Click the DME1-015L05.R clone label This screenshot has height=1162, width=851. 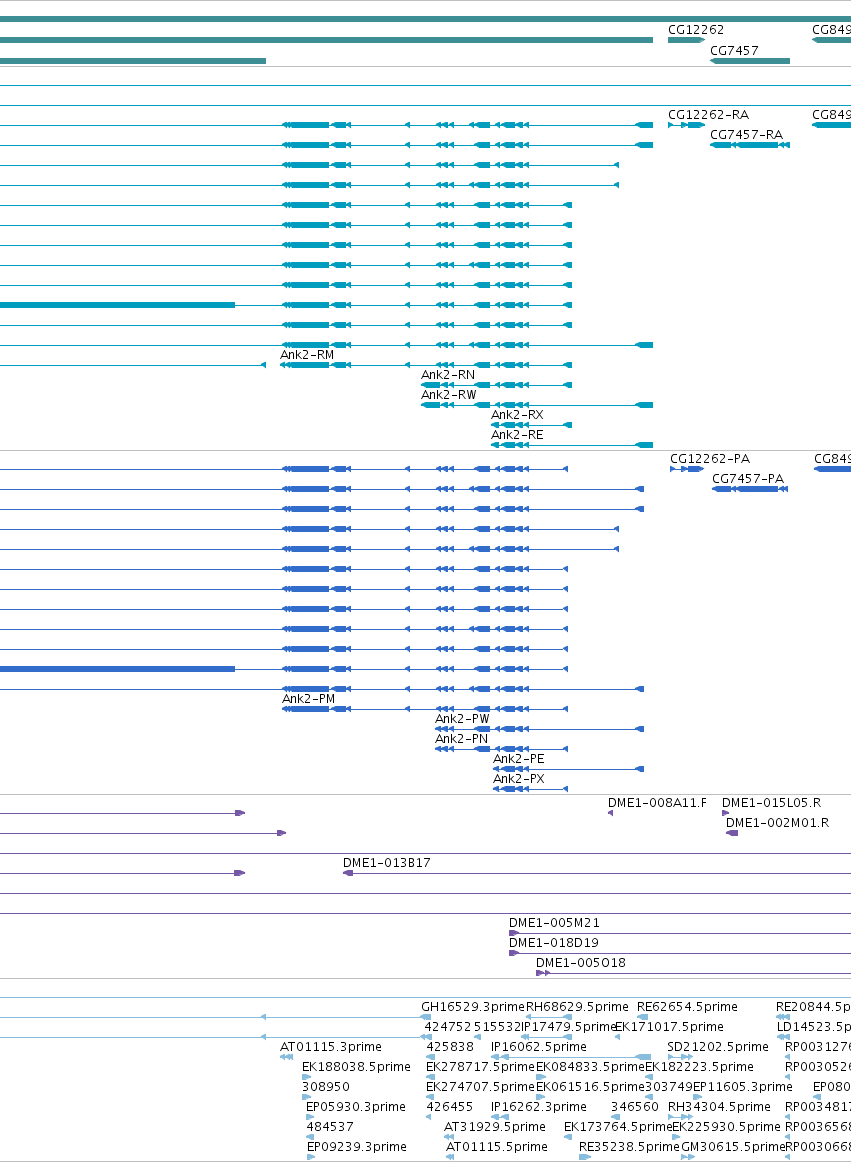(x=771, y=803)
